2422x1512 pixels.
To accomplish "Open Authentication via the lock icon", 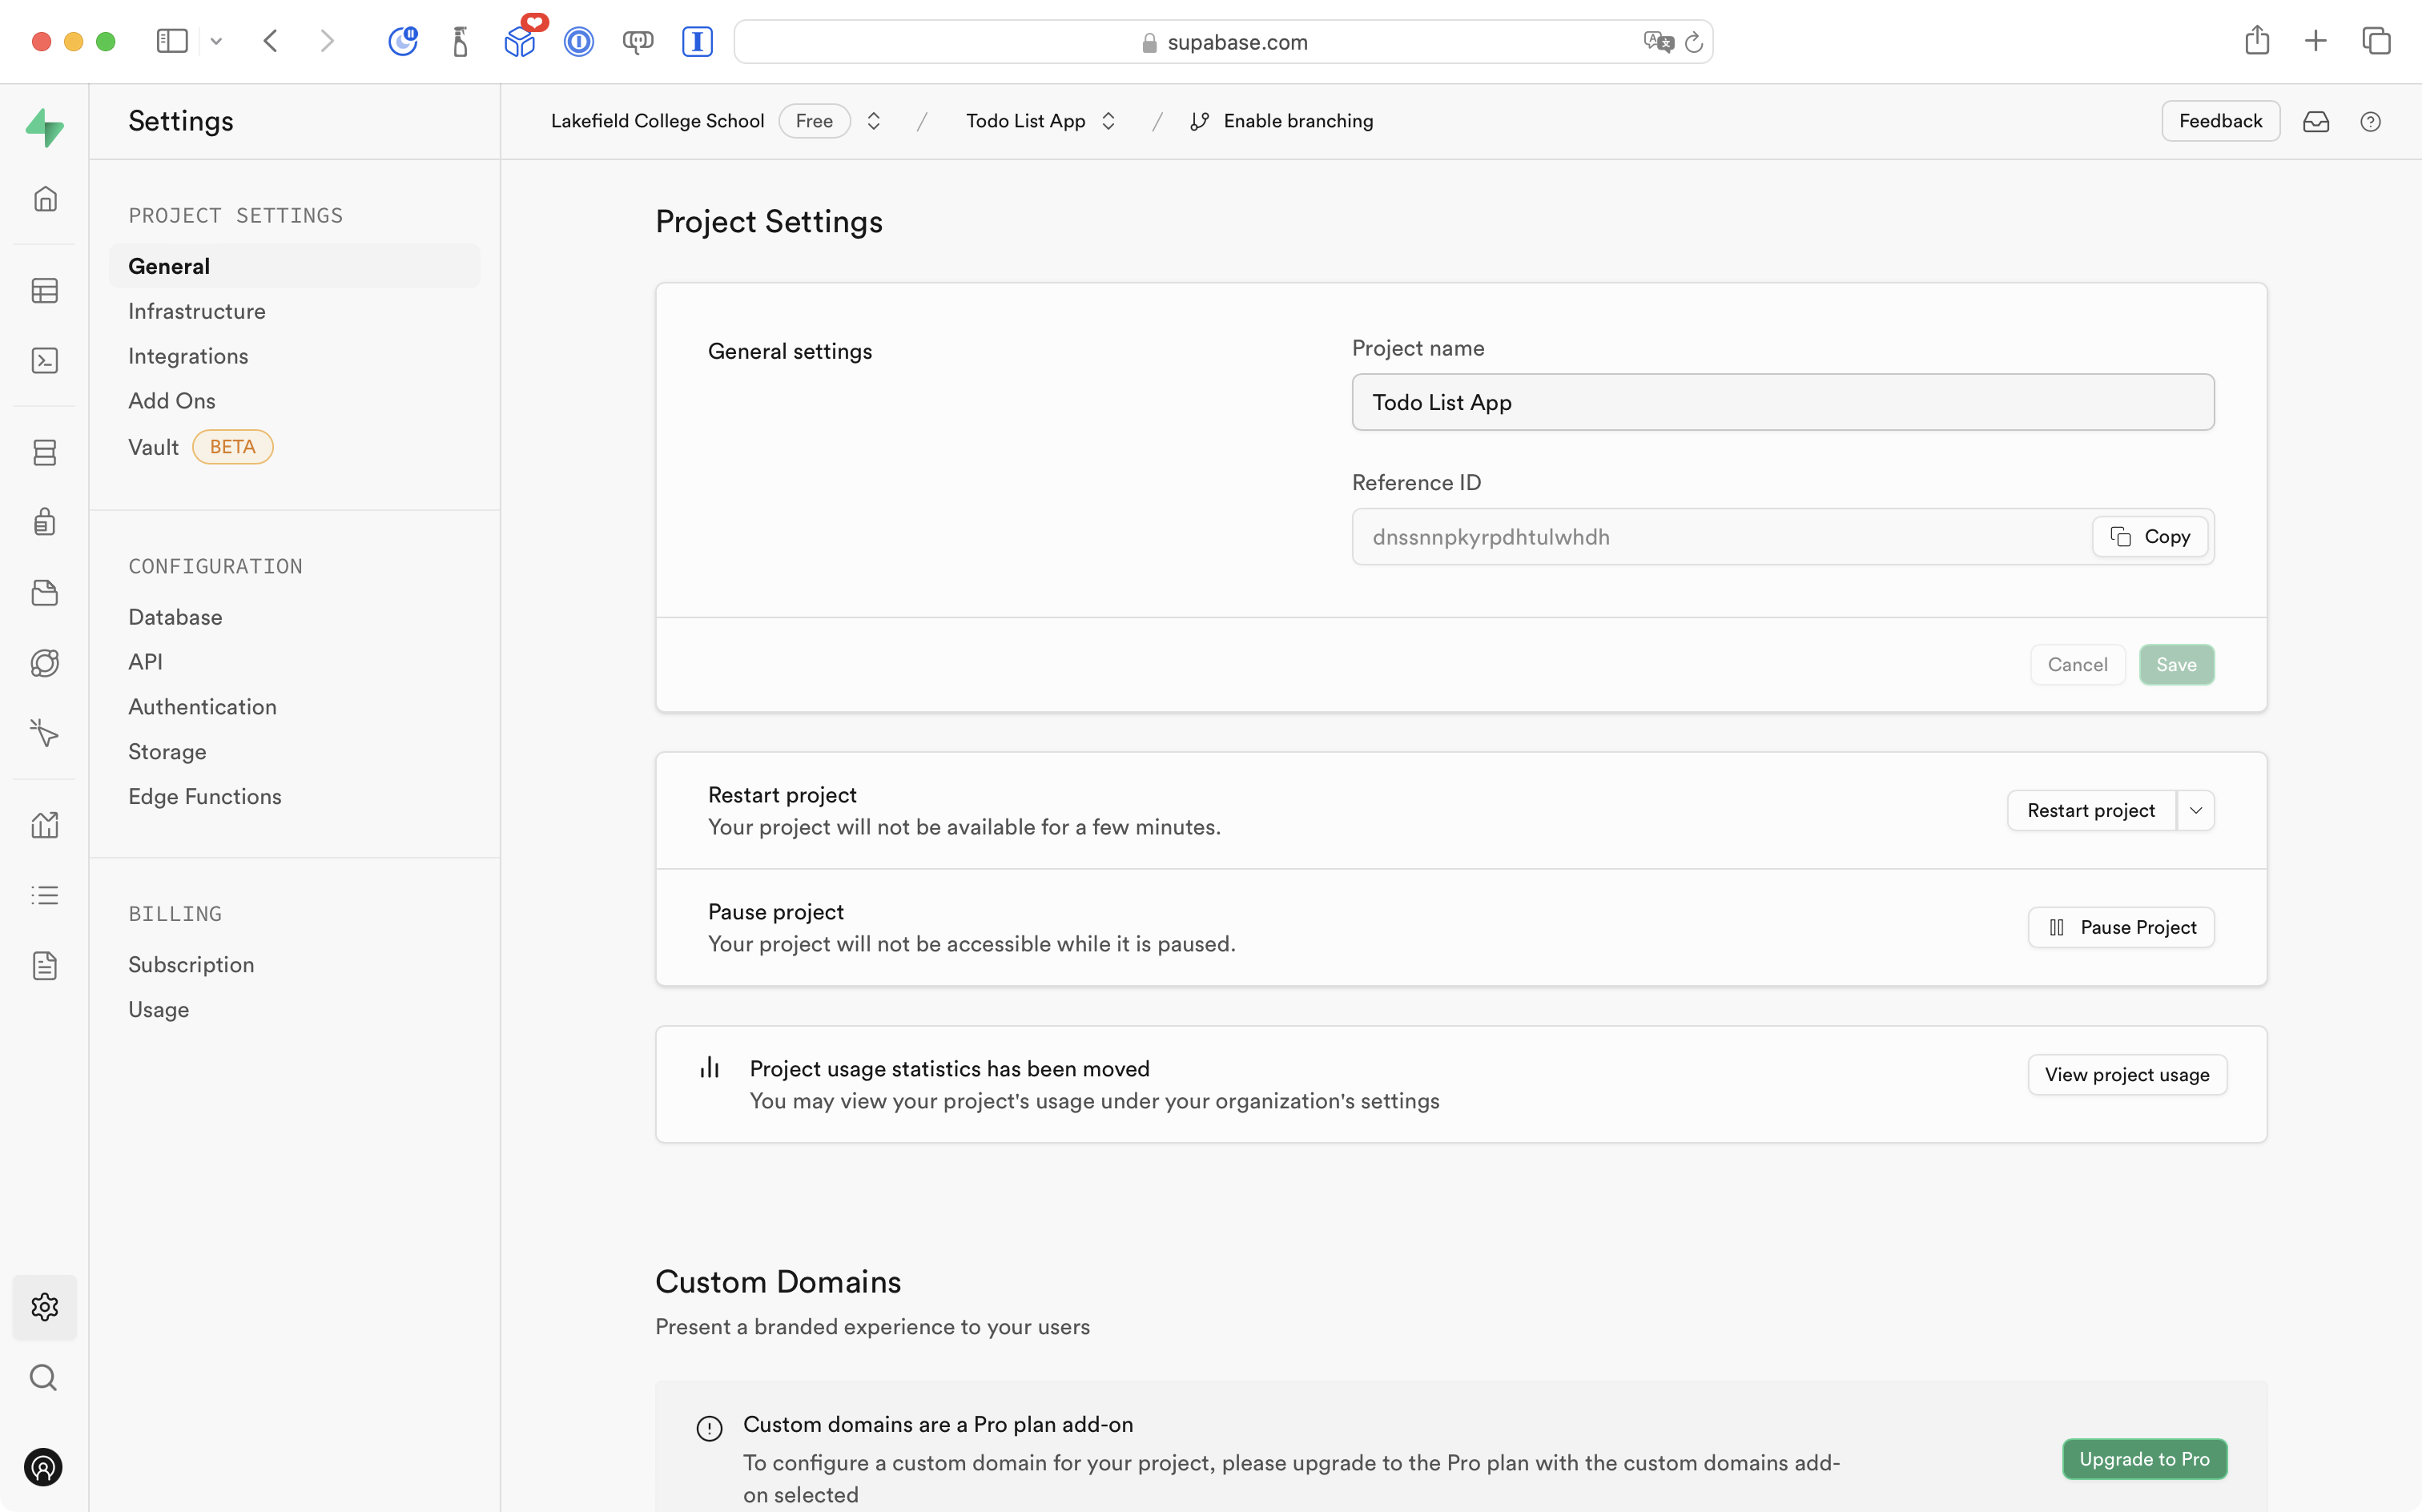I will [x=45, y=521].
